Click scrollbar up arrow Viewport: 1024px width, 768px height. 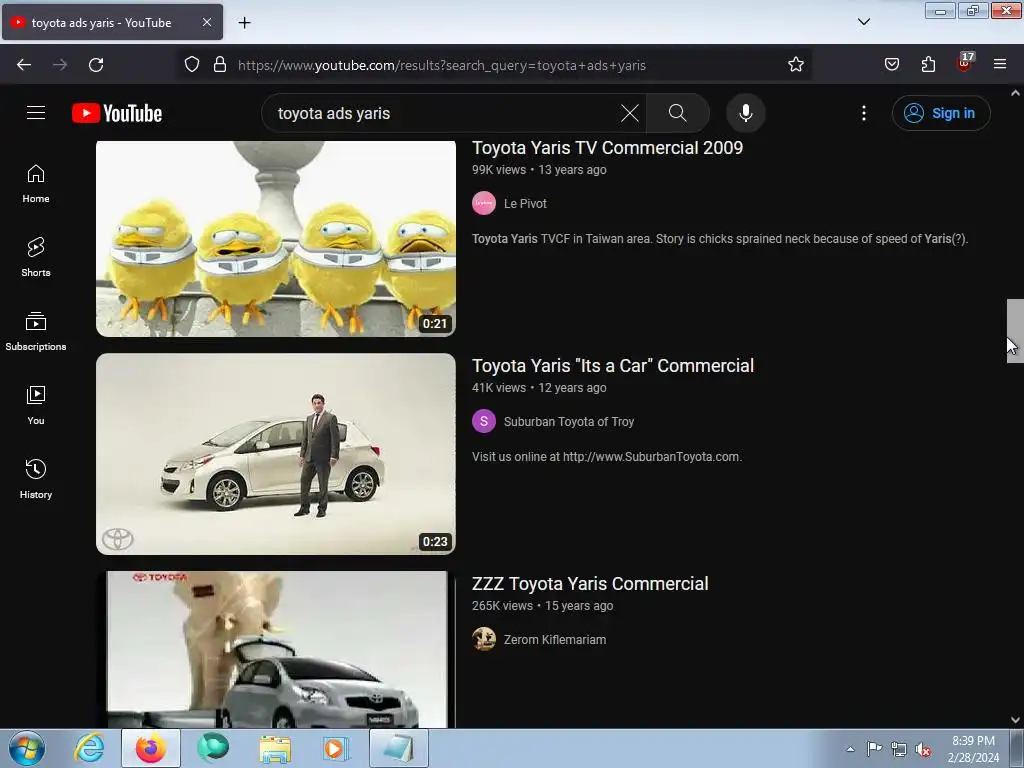coord(1015,93)
